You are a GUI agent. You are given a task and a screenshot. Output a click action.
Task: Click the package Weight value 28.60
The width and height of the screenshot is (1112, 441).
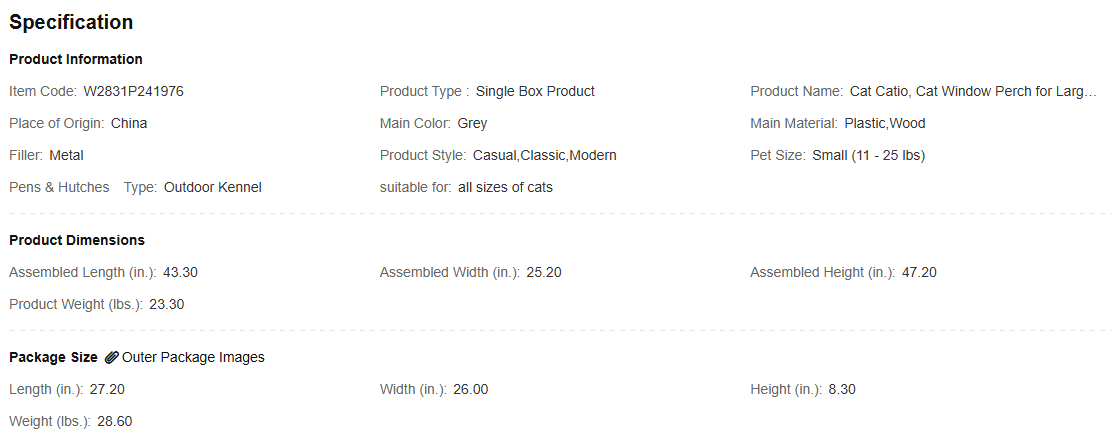pyautogui.click(x=115, y=421)
